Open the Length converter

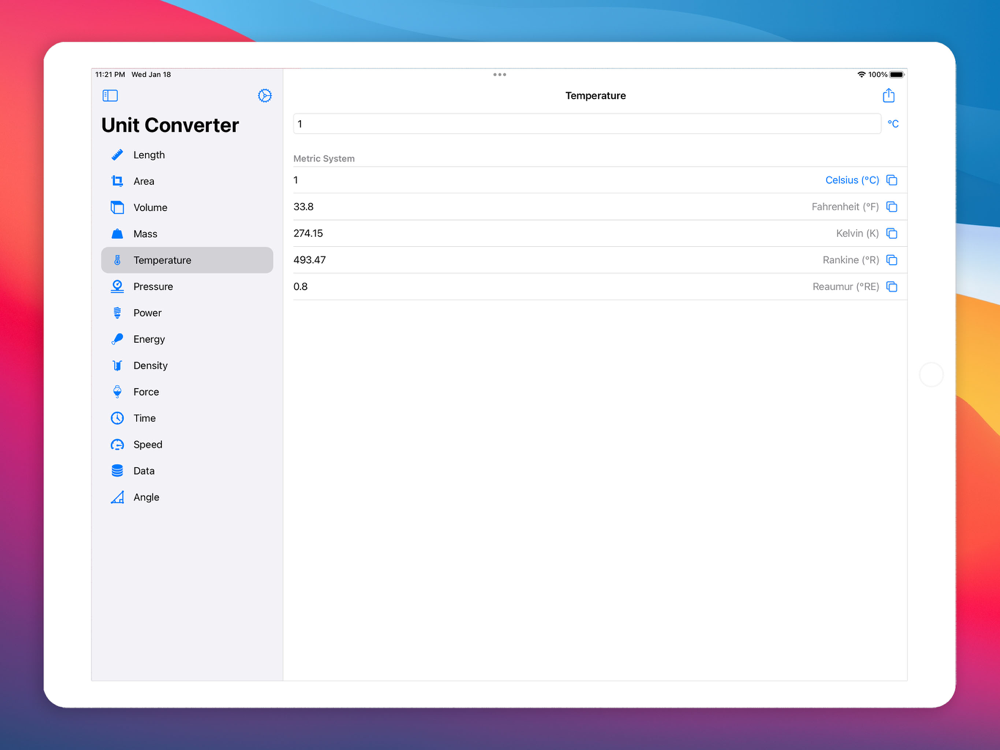coord(187,155)
